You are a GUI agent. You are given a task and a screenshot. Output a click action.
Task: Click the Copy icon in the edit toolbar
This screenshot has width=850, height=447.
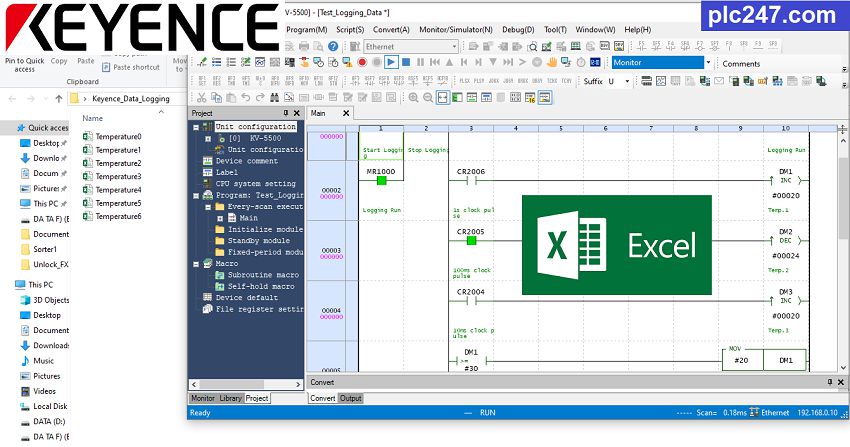(216, 98)
